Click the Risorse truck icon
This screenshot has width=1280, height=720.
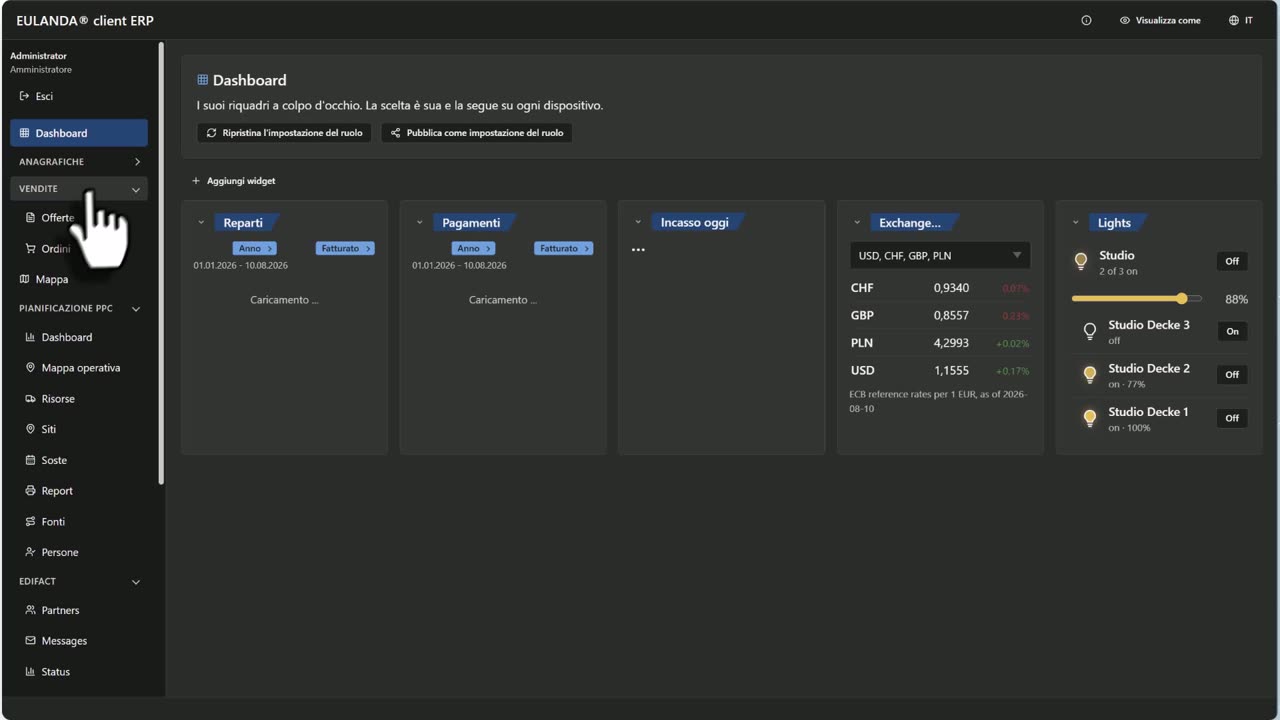31,399
